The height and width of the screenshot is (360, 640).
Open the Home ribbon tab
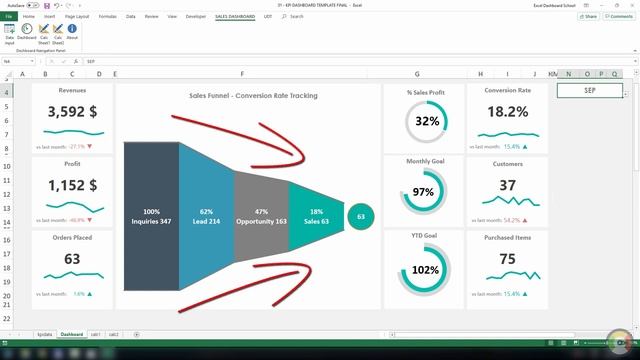pos(29,16)
